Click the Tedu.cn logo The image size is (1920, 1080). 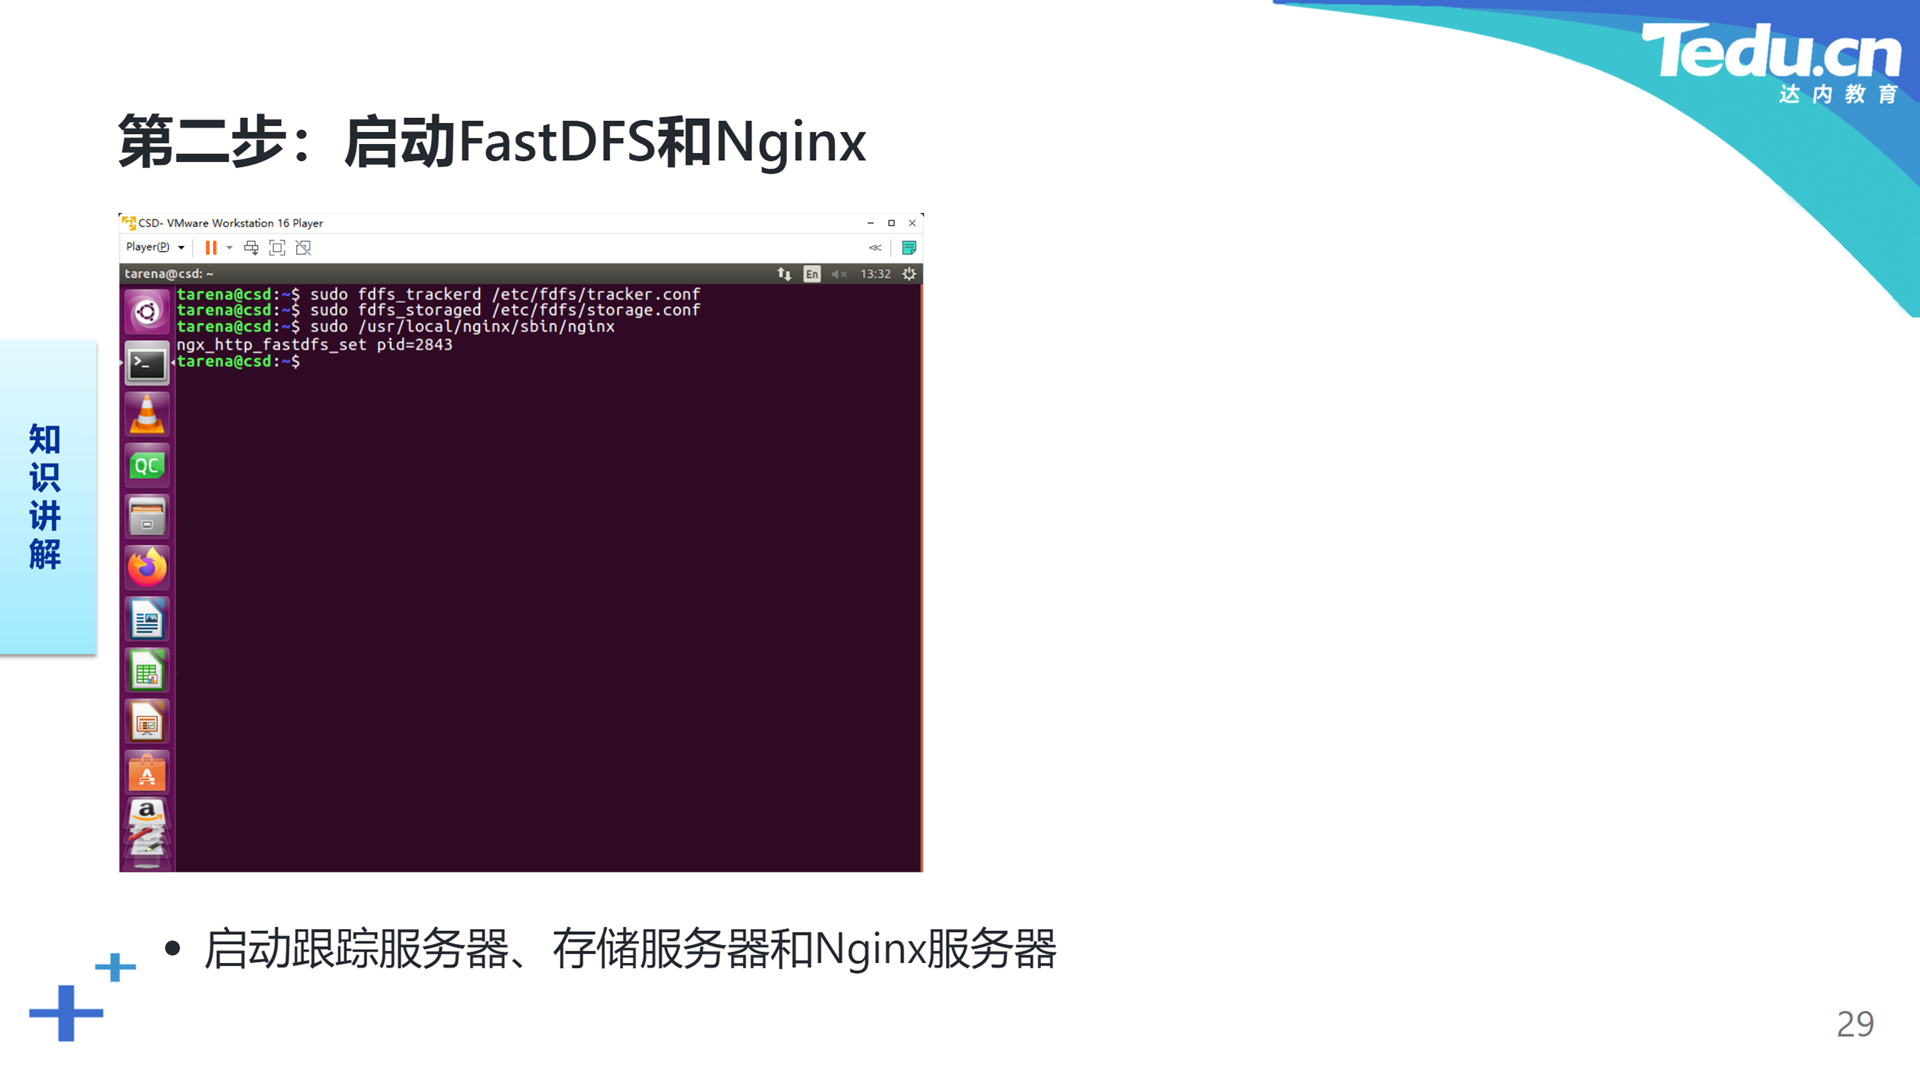[x=1771, y=62]
